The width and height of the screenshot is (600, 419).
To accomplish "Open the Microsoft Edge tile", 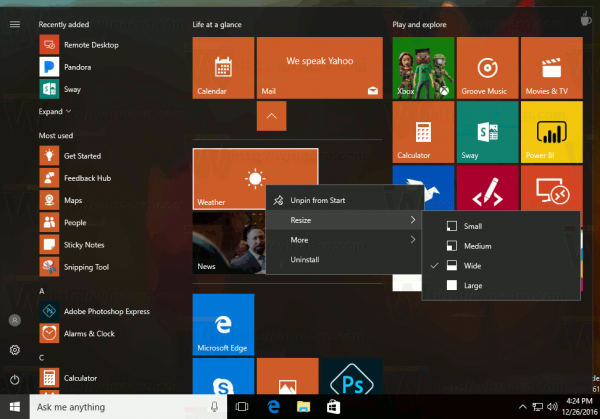I will [x=223, y=324].
